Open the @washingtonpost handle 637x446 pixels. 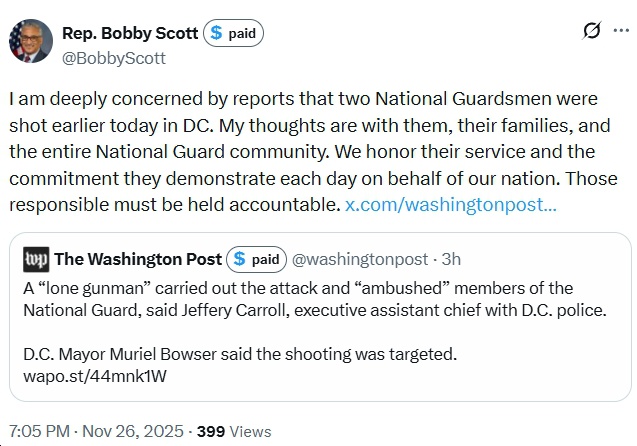tap(361, 259)
